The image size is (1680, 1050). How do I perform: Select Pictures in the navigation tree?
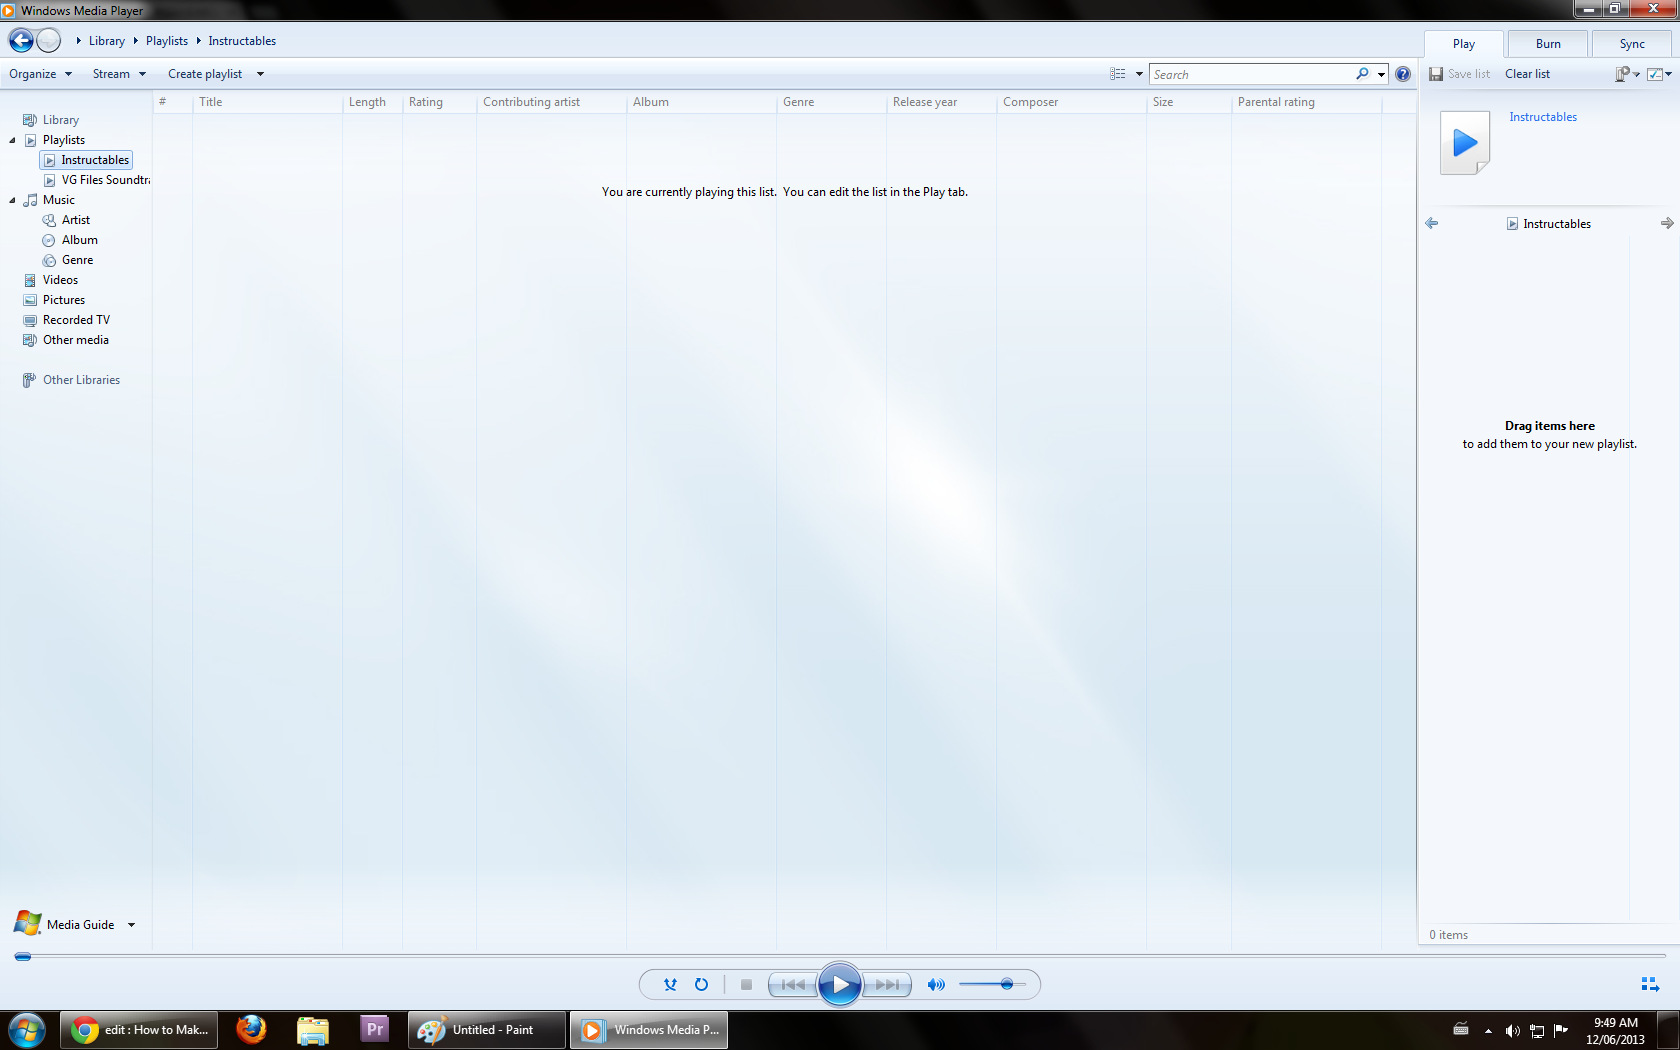[x=55, y=300]
